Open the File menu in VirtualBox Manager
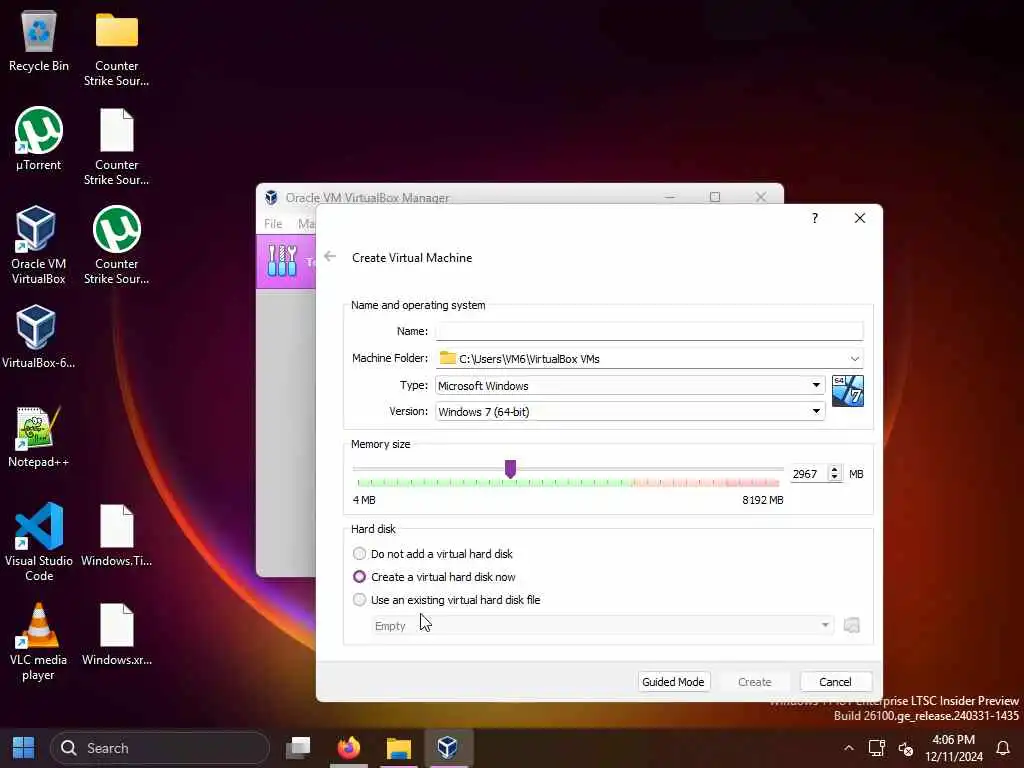 pos(273,224)
